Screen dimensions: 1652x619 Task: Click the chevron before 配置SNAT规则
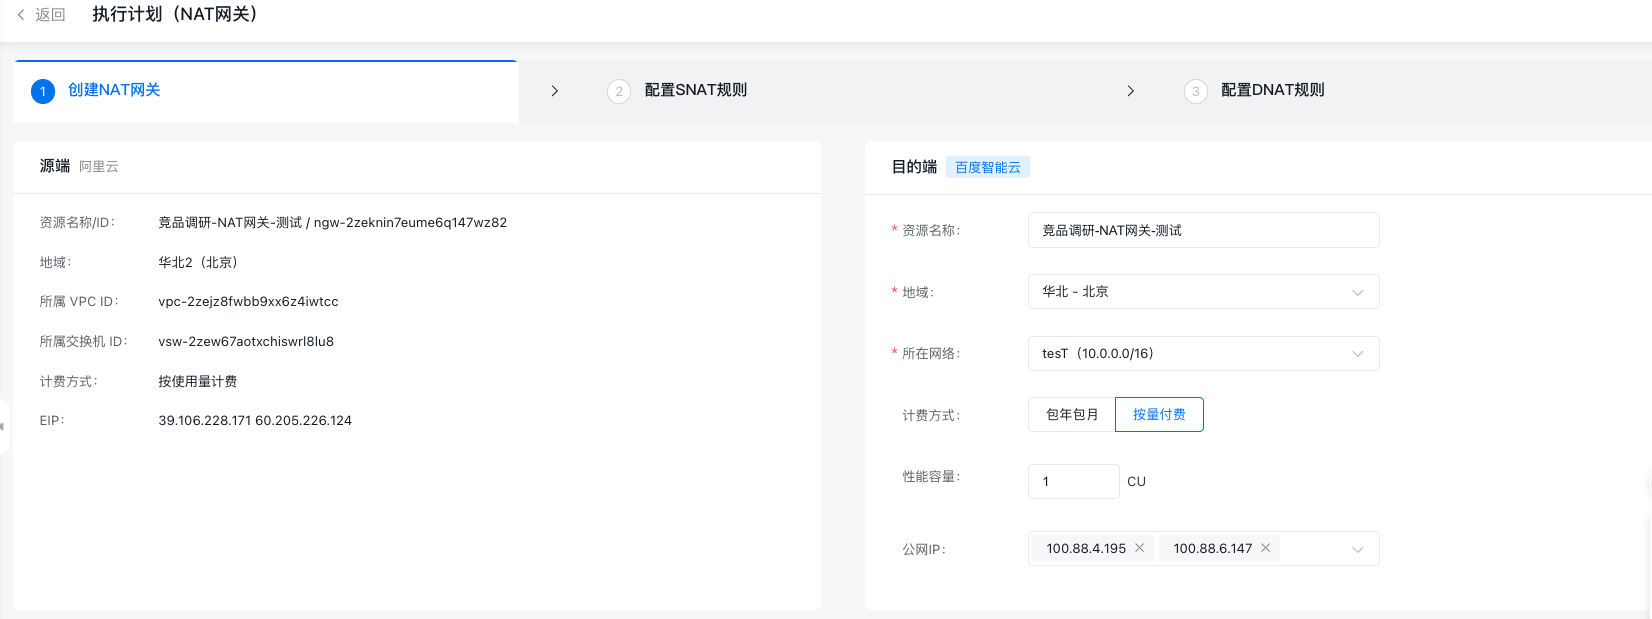(555, 91)
